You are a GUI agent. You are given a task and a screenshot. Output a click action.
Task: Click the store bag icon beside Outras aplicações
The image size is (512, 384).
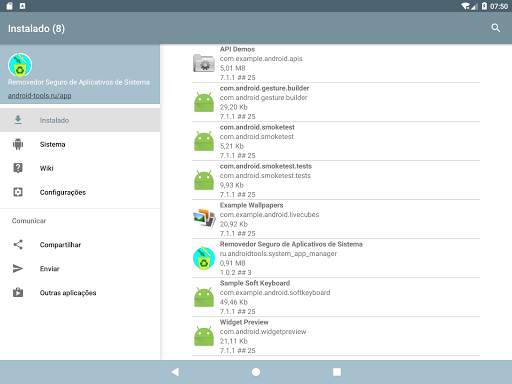click(18, 292)
